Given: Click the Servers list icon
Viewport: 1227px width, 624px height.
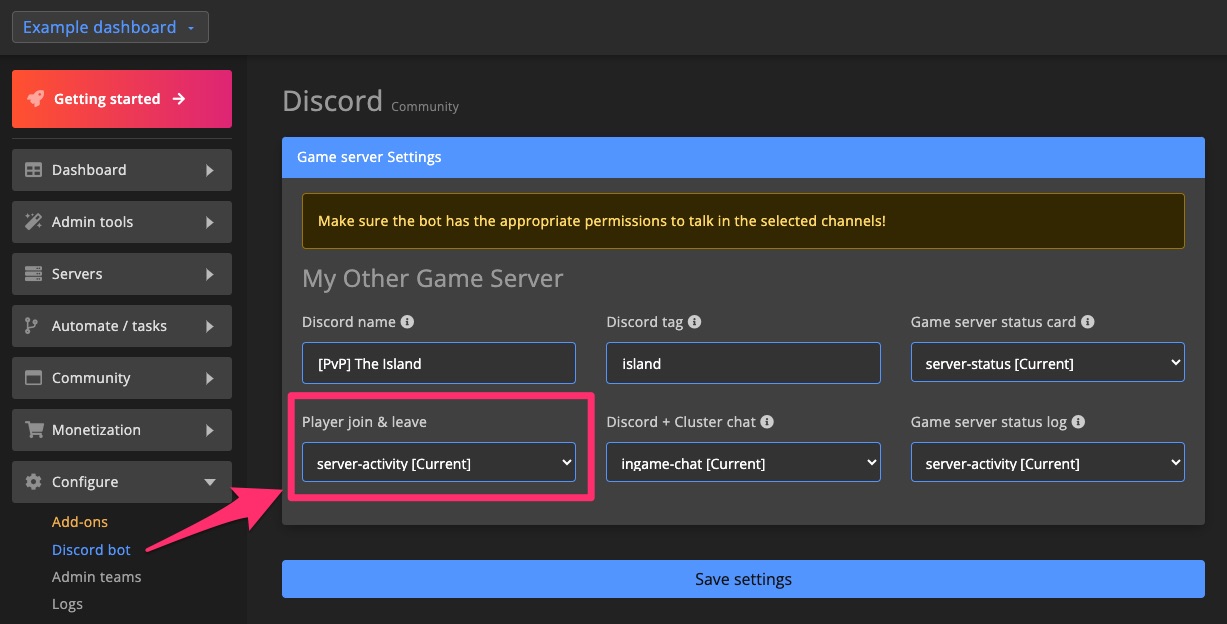Looking at the screenshot, I should point(34,274).
